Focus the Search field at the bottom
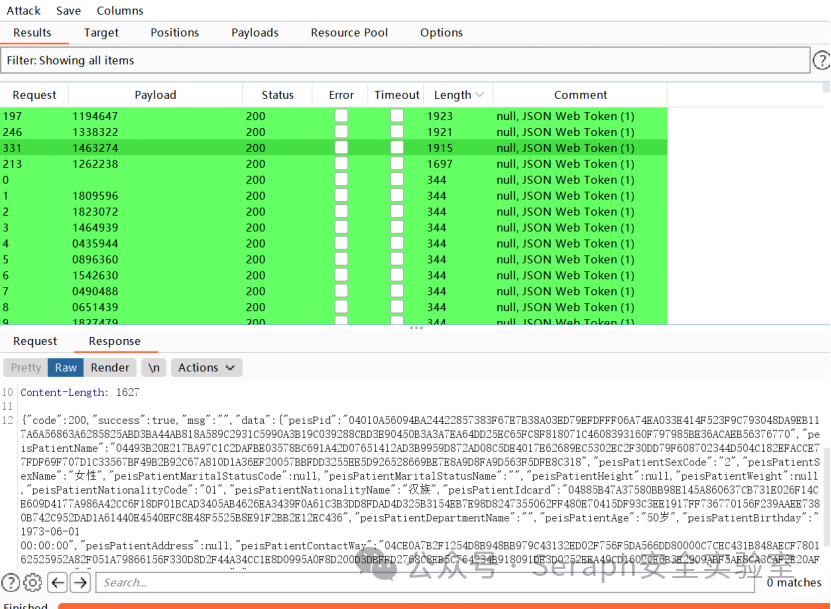 pyautogui.click(x=425, y=582)
